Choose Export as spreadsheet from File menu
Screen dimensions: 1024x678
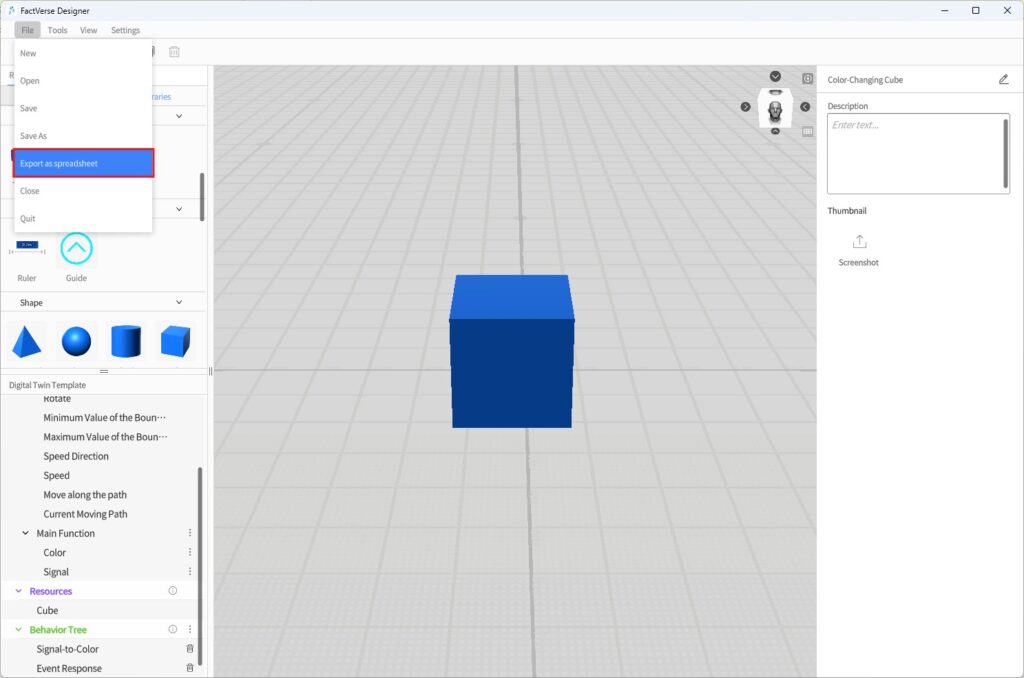point(83,163)
